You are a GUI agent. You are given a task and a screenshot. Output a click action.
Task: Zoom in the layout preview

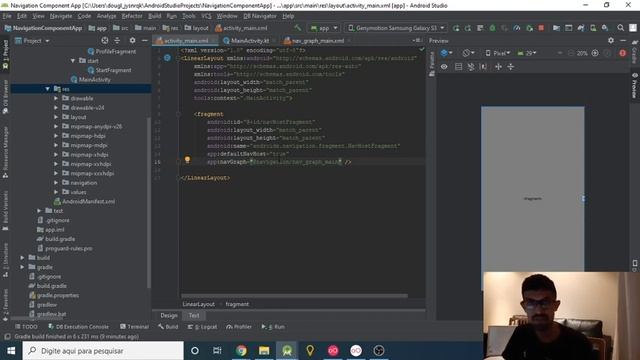point(595,53)
